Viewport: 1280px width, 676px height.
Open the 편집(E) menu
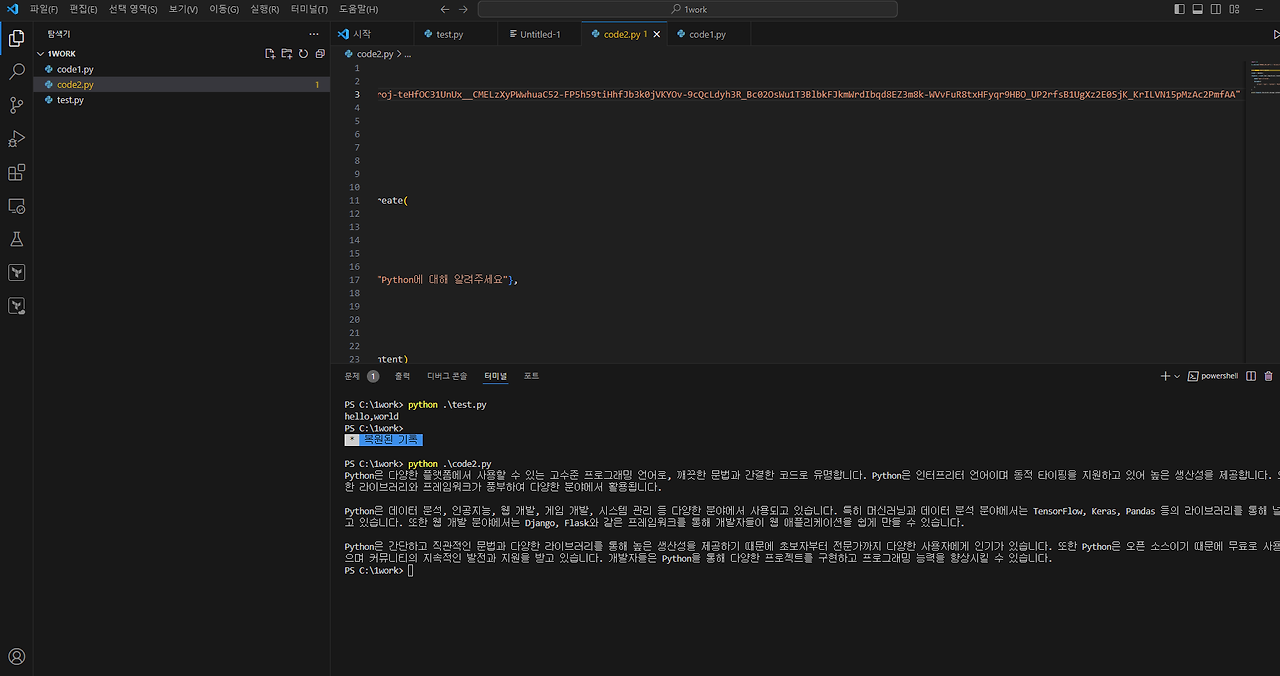(x=84, y=9)
